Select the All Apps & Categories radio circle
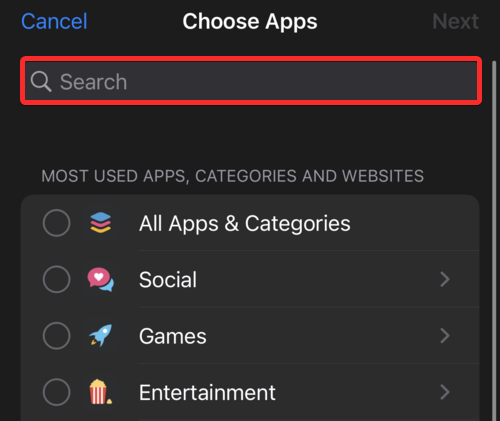Image resolution: width=500 pixels, height=421 pixels. (x=56, y=223)
